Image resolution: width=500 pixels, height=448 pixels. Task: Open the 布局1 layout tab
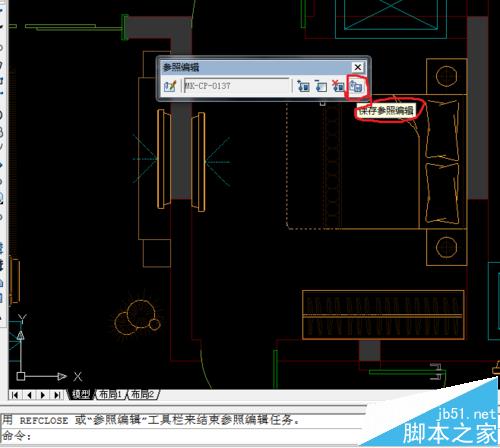tap(110, 395)
